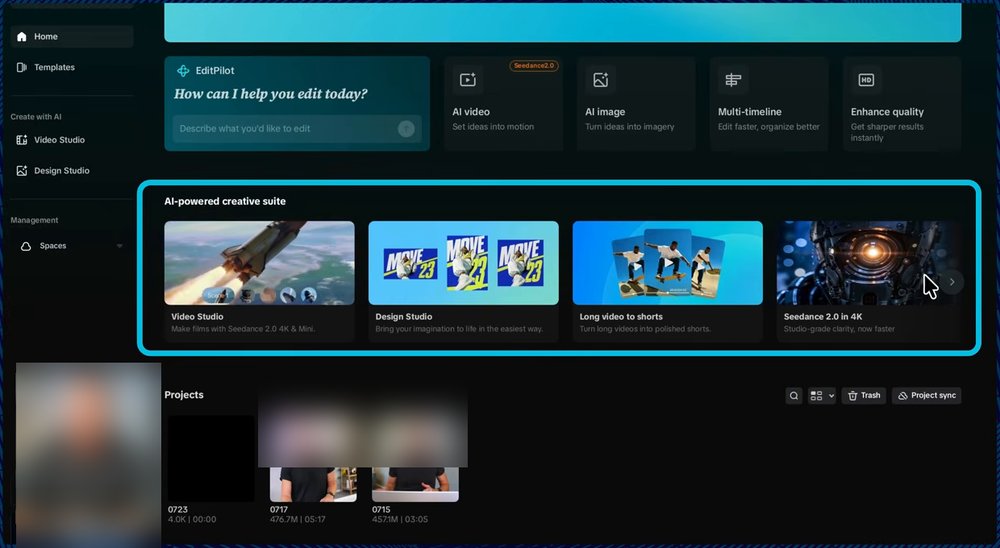Click the Spaces cloud icon
This screenshot has height=548, width=1000.
[26, 246]
